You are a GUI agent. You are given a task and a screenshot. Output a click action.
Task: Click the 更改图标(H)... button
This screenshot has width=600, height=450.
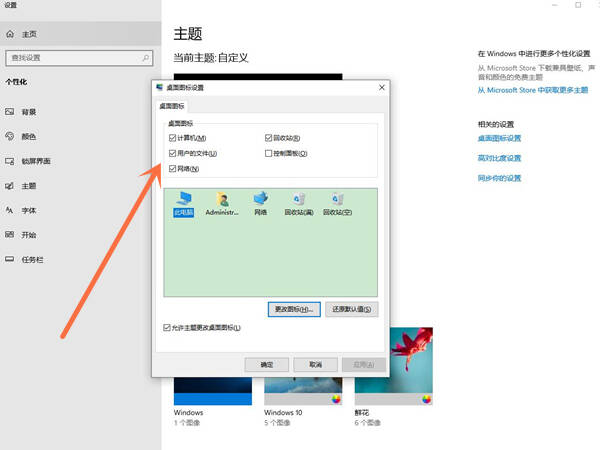point(294,309)
